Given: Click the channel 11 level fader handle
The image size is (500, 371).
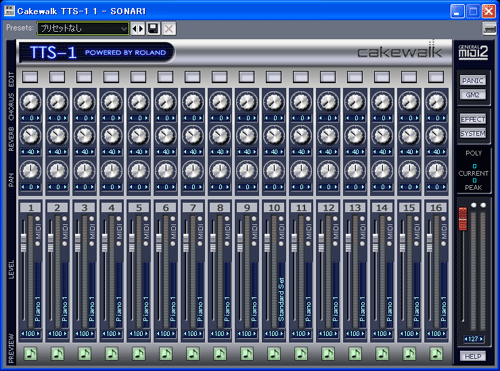Looking at the screenshot, I should click(294, 243).
